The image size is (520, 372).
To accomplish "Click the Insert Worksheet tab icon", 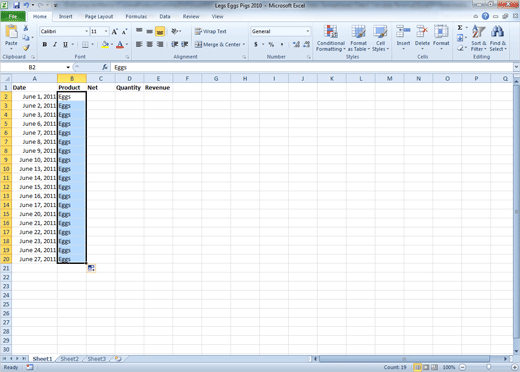I will pyautogui.click(x=118, y=359).
